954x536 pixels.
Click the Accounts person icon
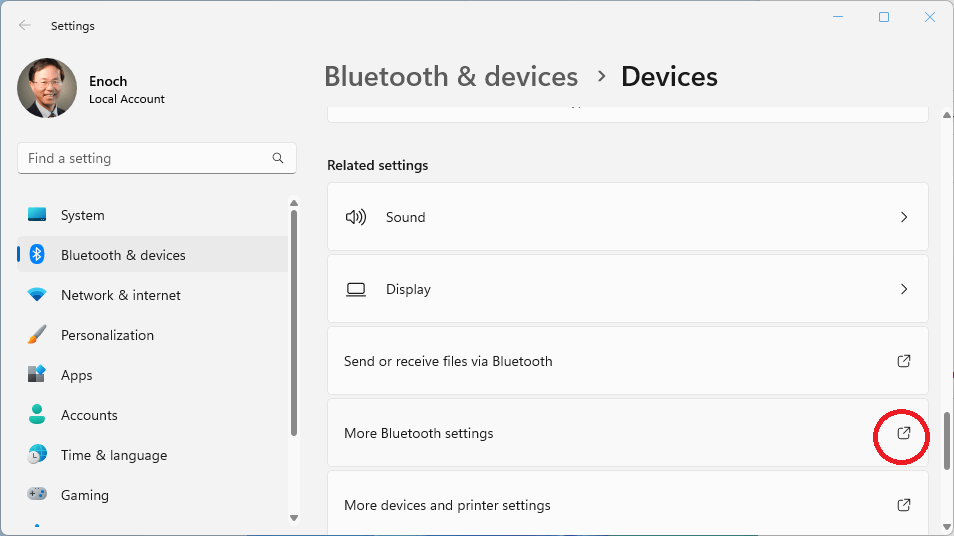pos(37,415)
